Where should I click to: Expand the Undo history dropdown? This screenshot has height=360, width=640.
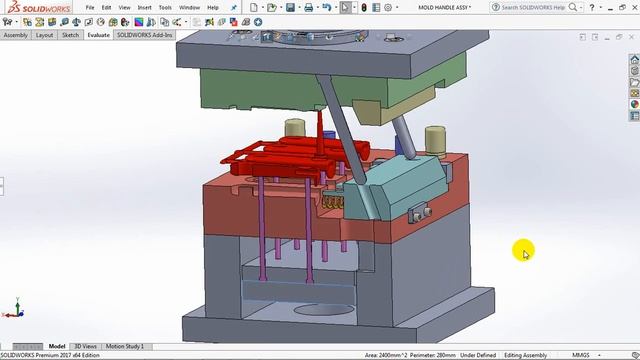point(336,7)
